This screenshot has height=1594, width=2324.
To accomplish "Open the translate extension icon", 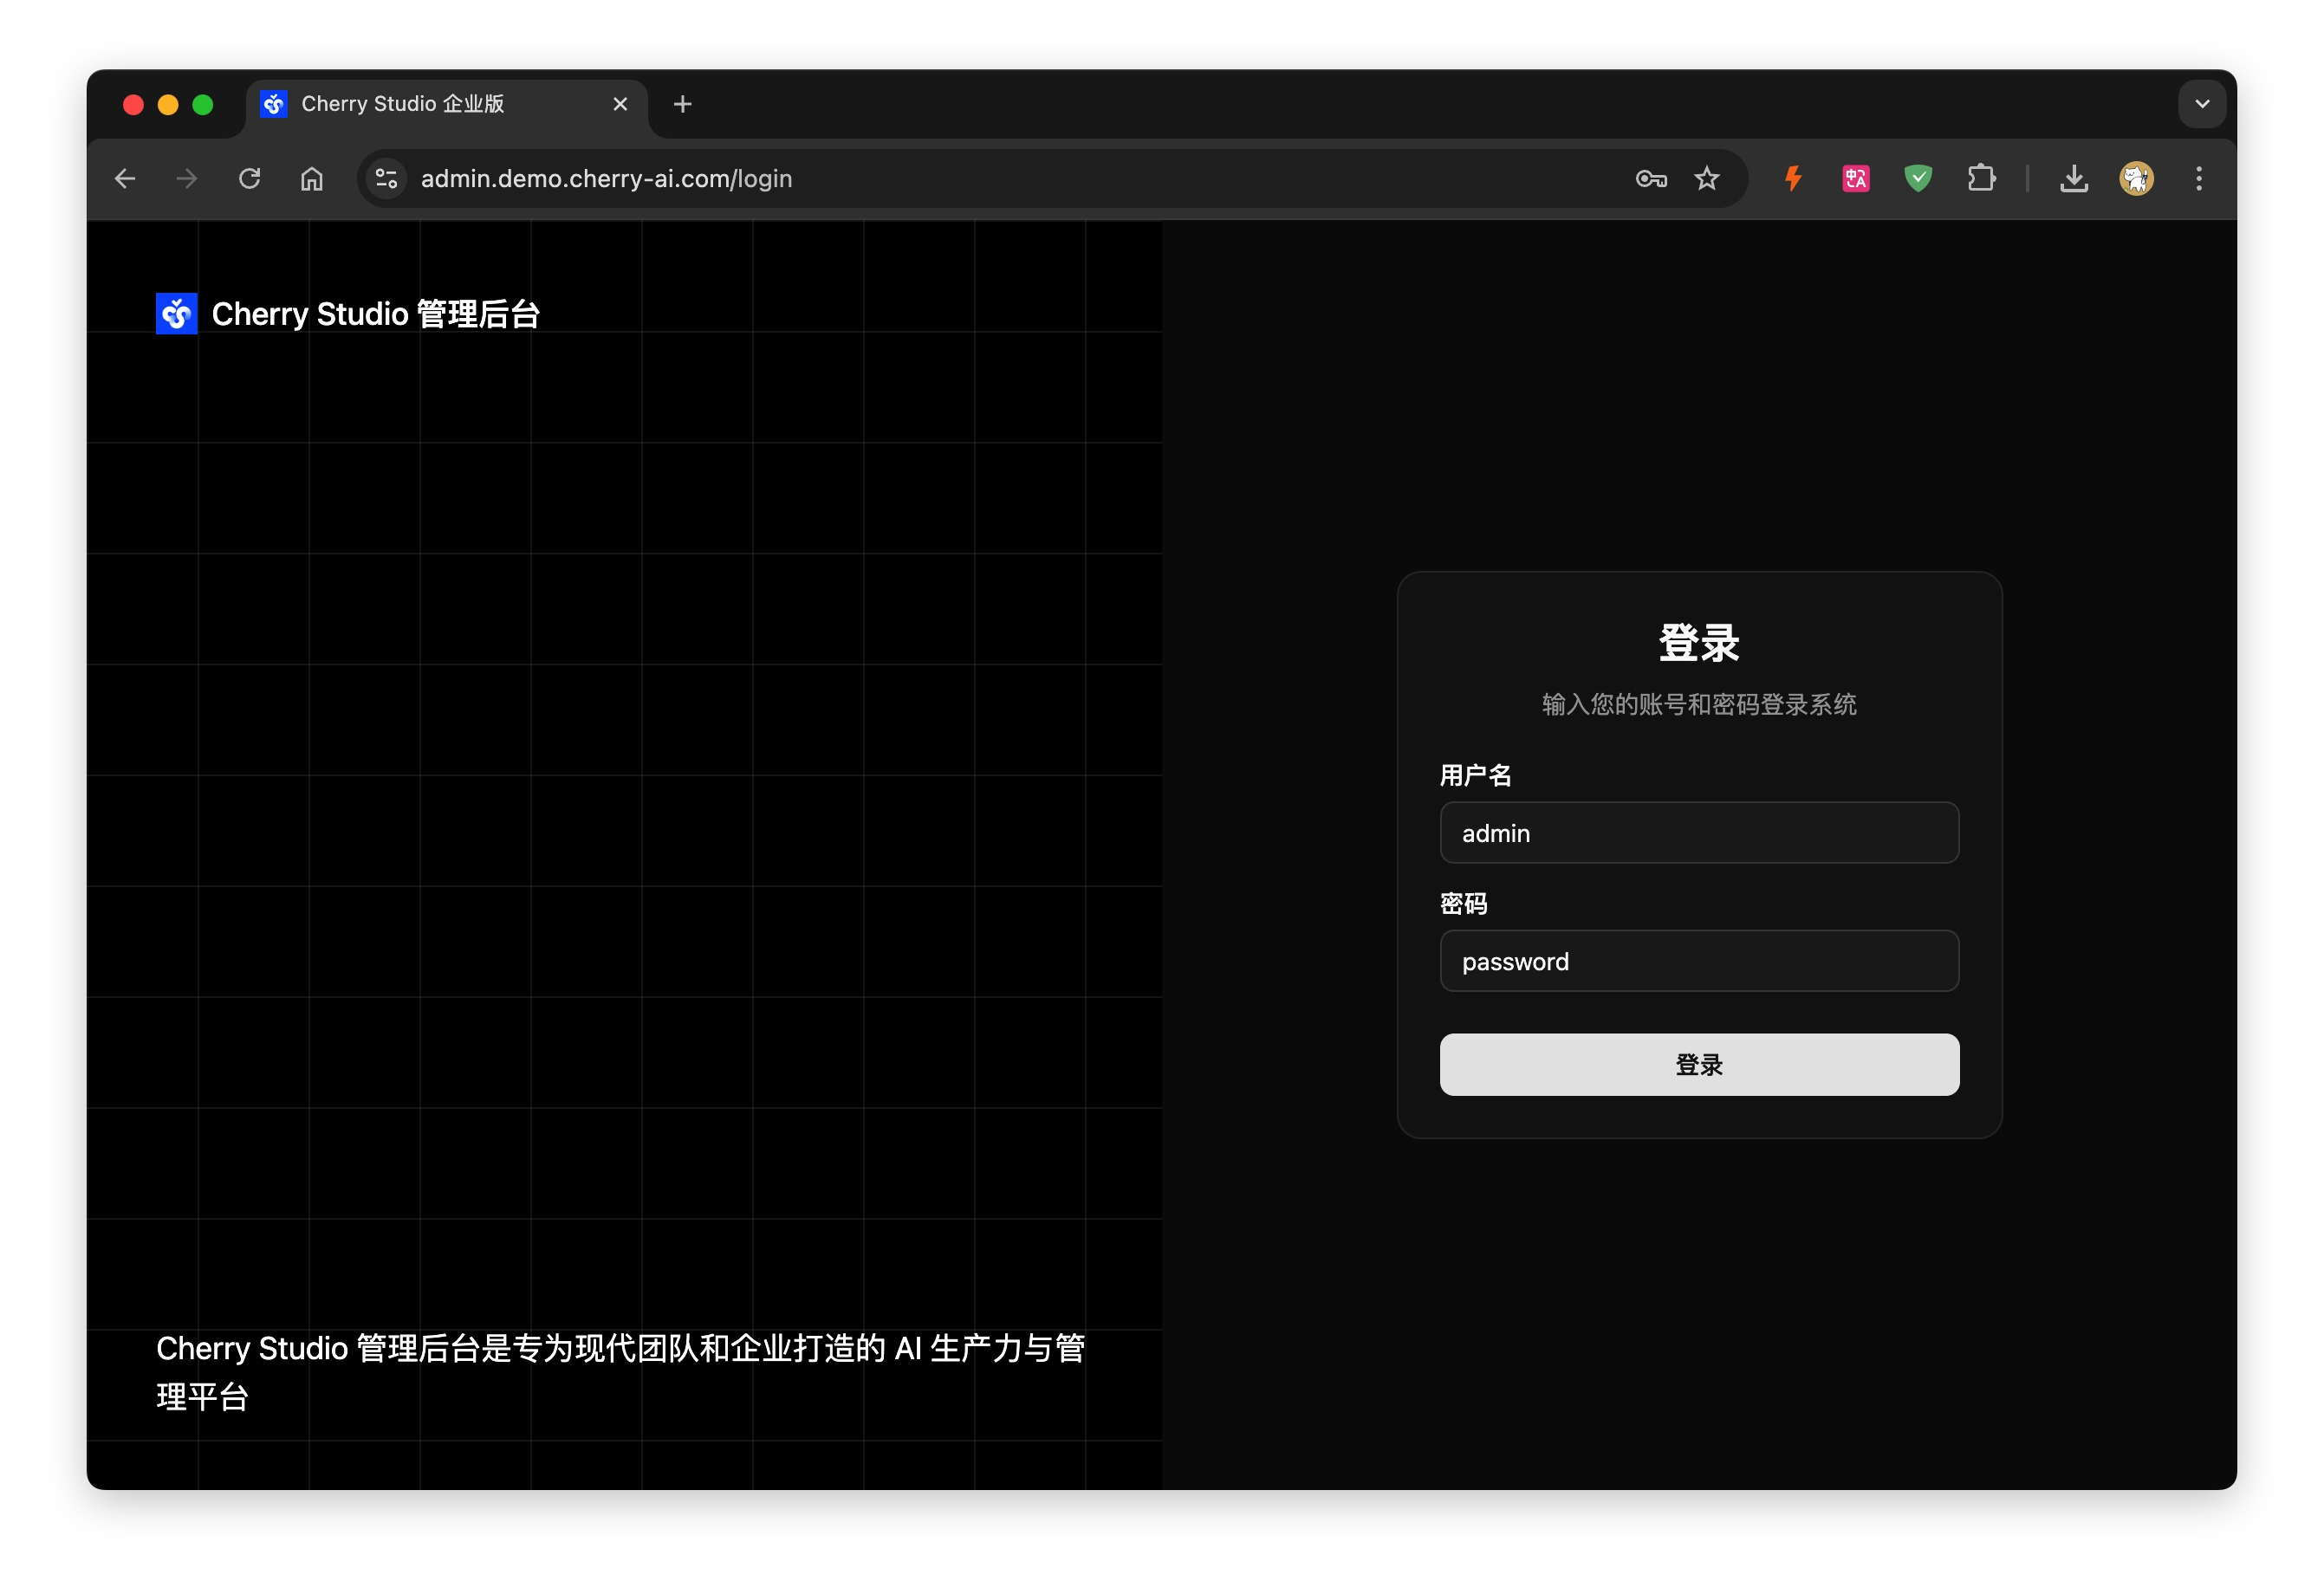I will [x=1855, y=178].
